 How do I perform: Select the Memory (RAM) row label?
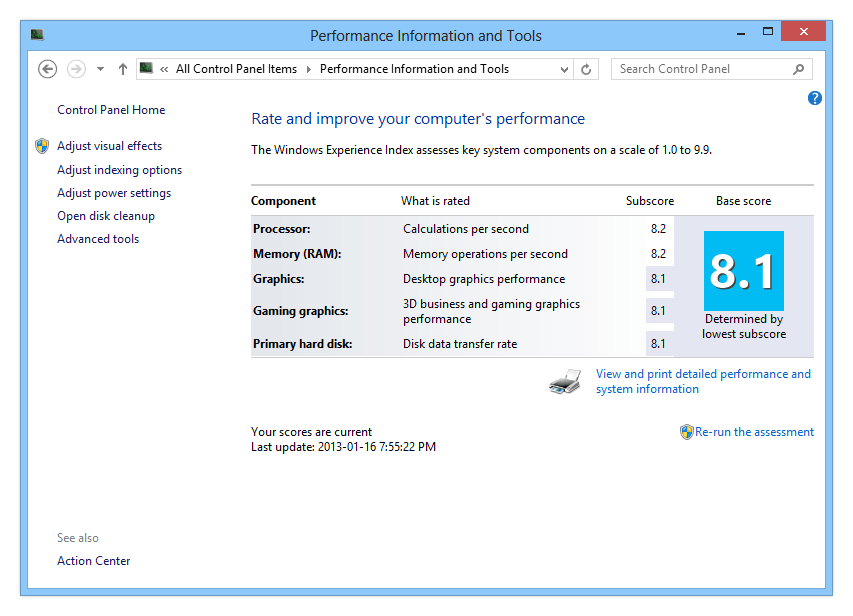297,254
